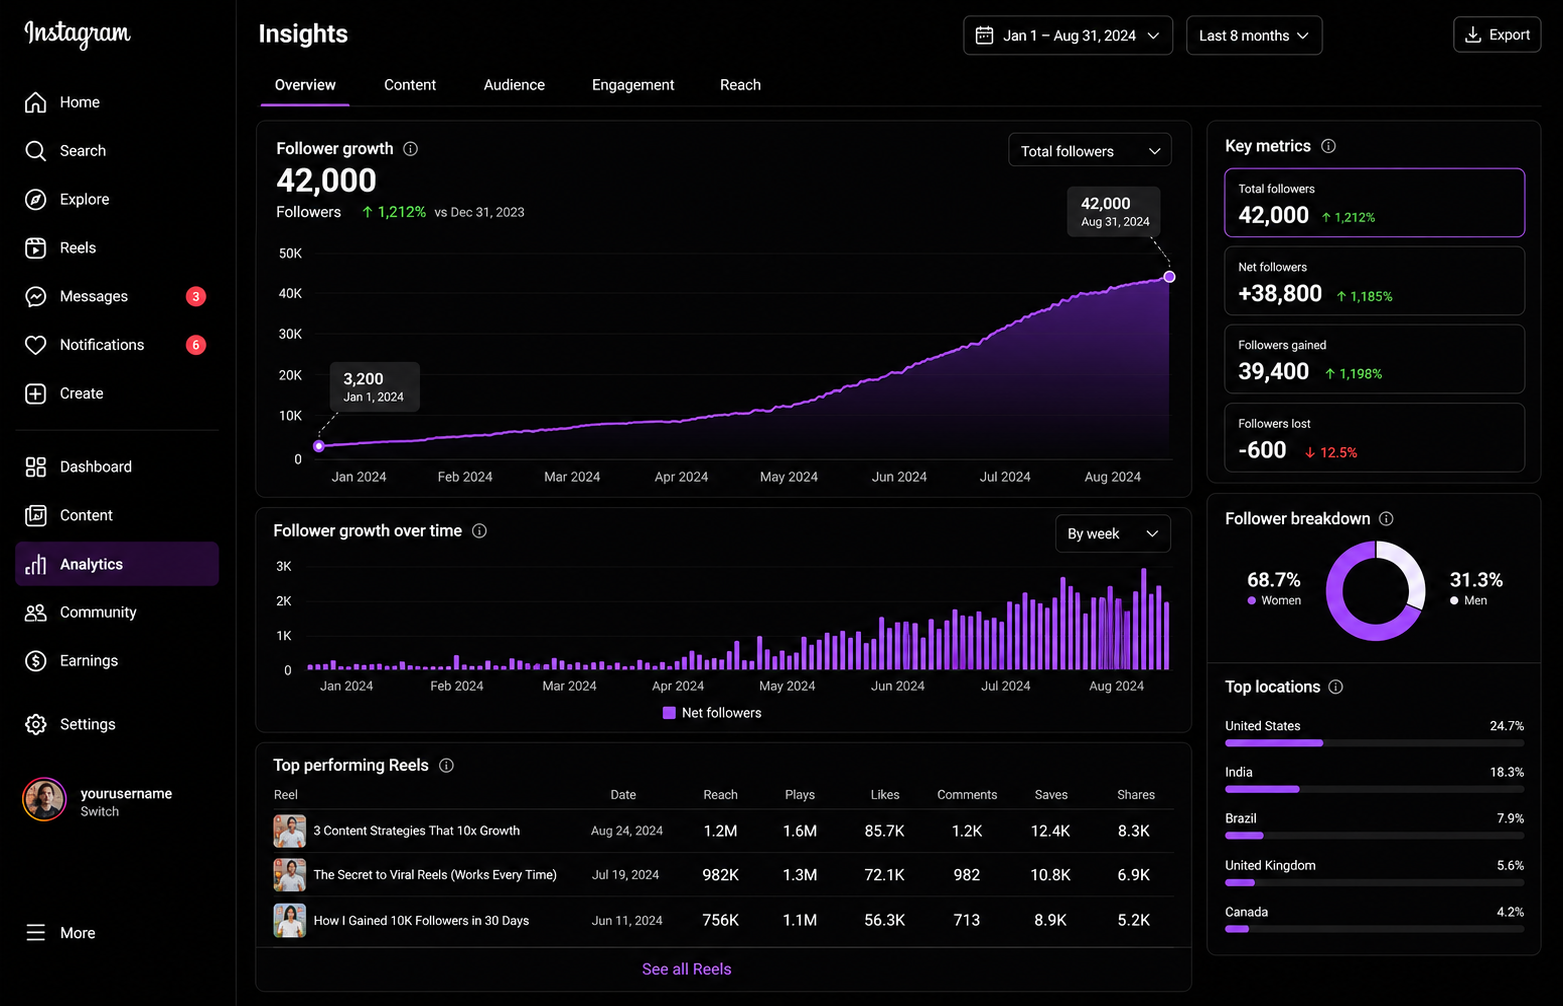Open the Settings gear icon
The height and width of the screenshot is (1006, 1563).
36,724
